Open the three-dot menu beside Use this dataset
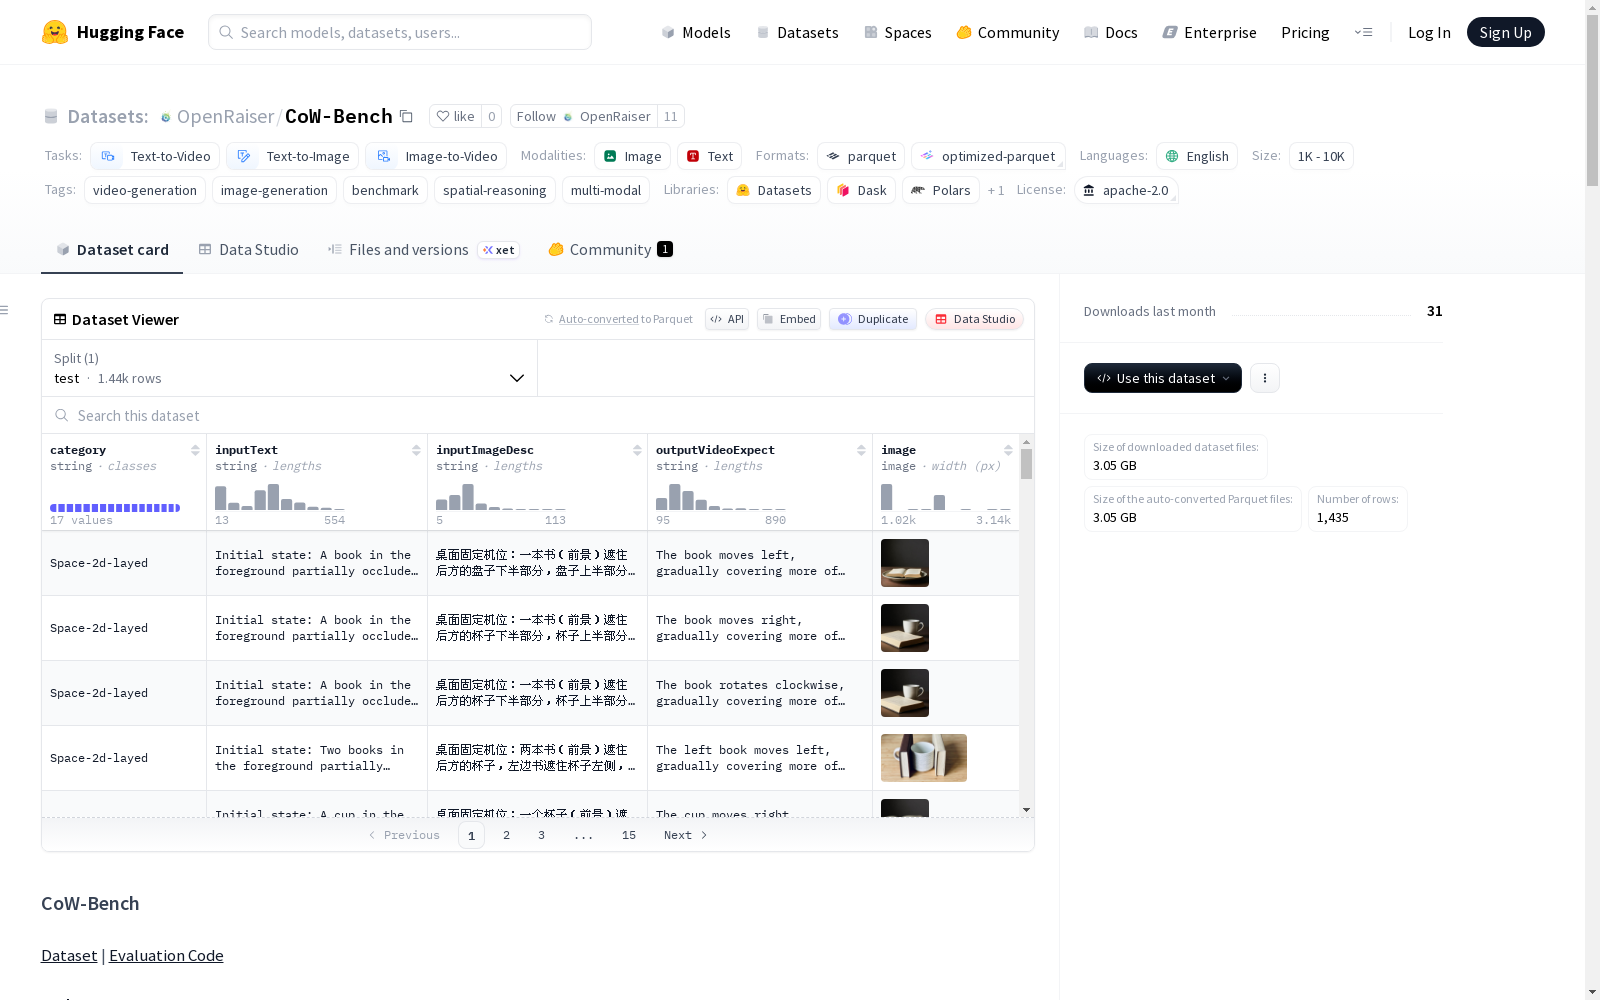Viewport: 1600px width, 1000px height. (x=1265, y=378)
